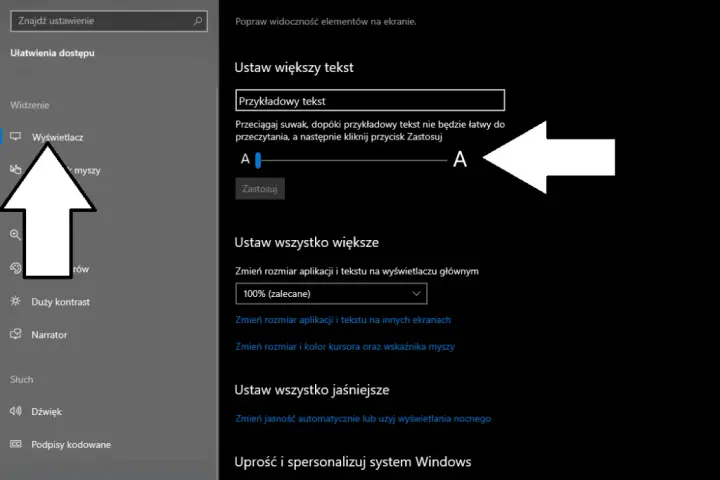Open the Dźwięk audio settings
720x480 pixels.
pos(46,412)
